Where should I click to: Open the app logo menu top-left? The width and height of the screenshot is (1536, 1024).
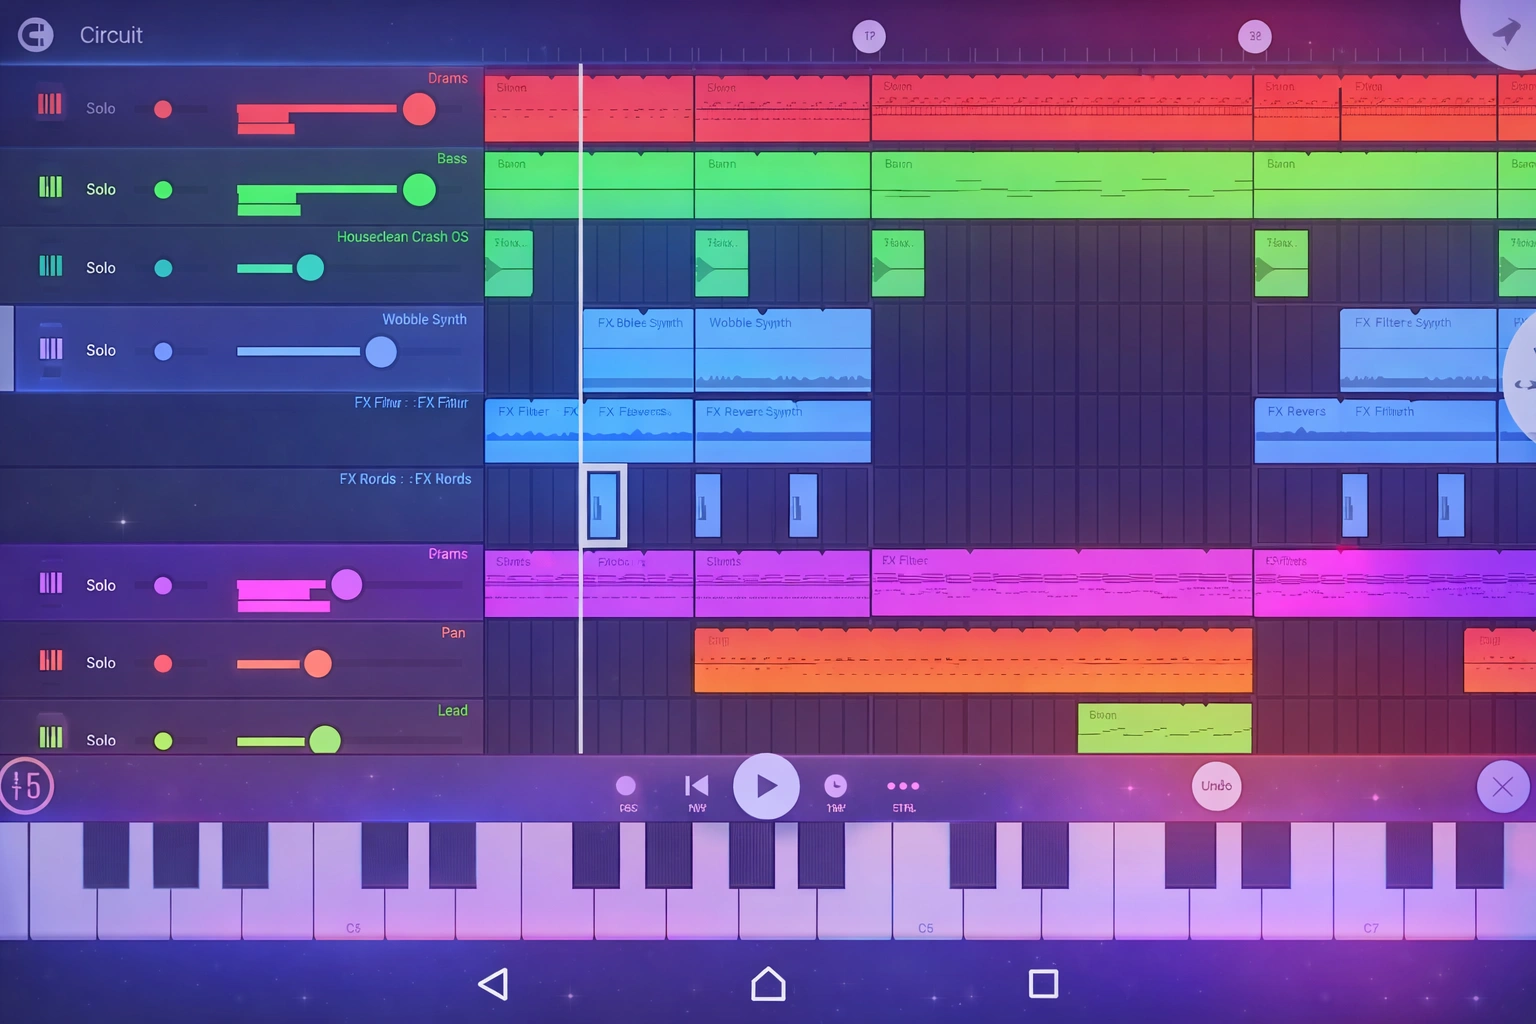[x=36, y=35]
